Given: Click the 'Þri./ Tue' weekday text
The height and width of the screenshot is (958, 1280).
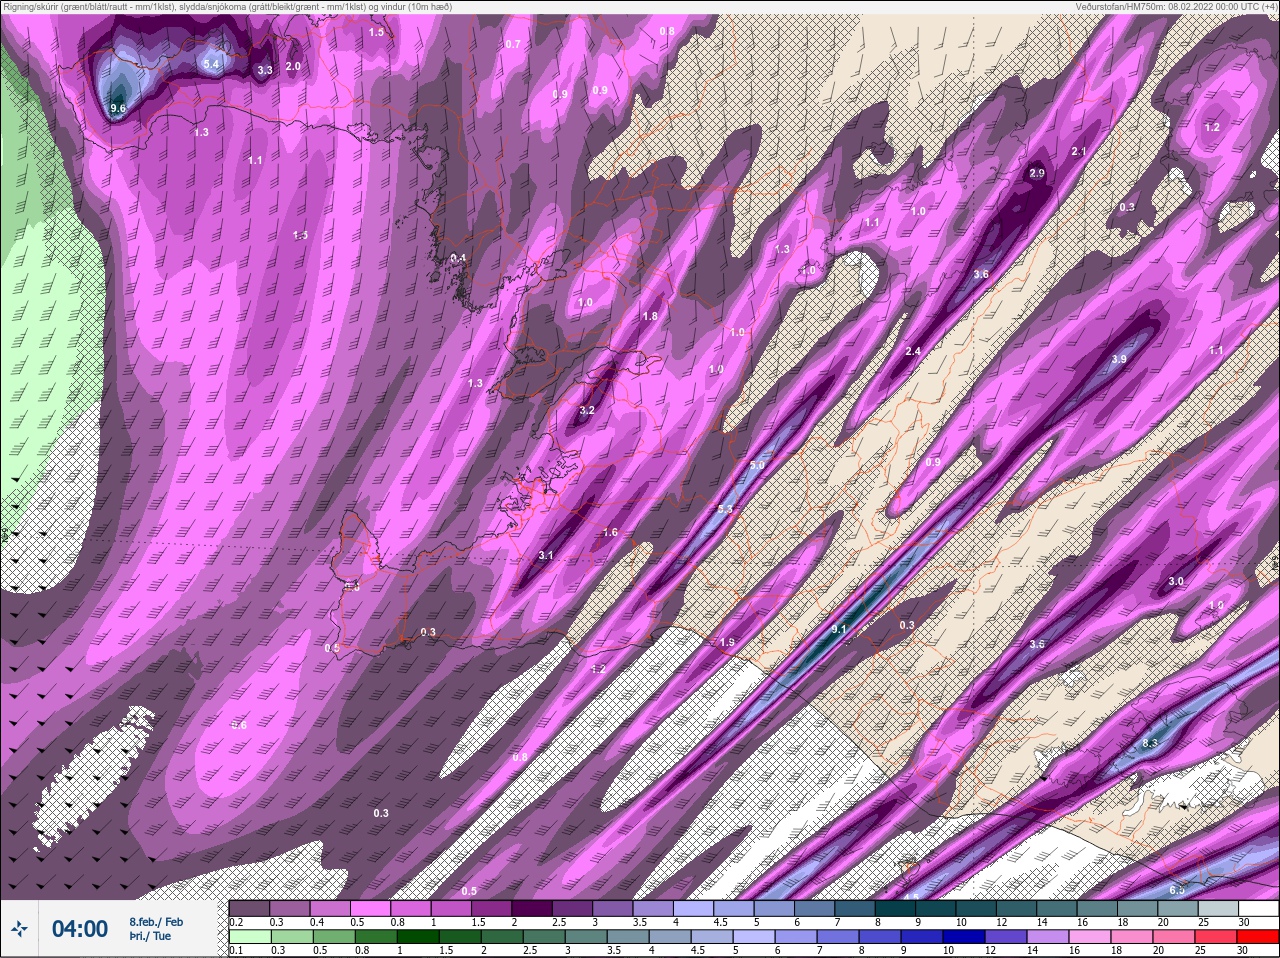Looking at the screenshot, I should (x=150, y=936).
